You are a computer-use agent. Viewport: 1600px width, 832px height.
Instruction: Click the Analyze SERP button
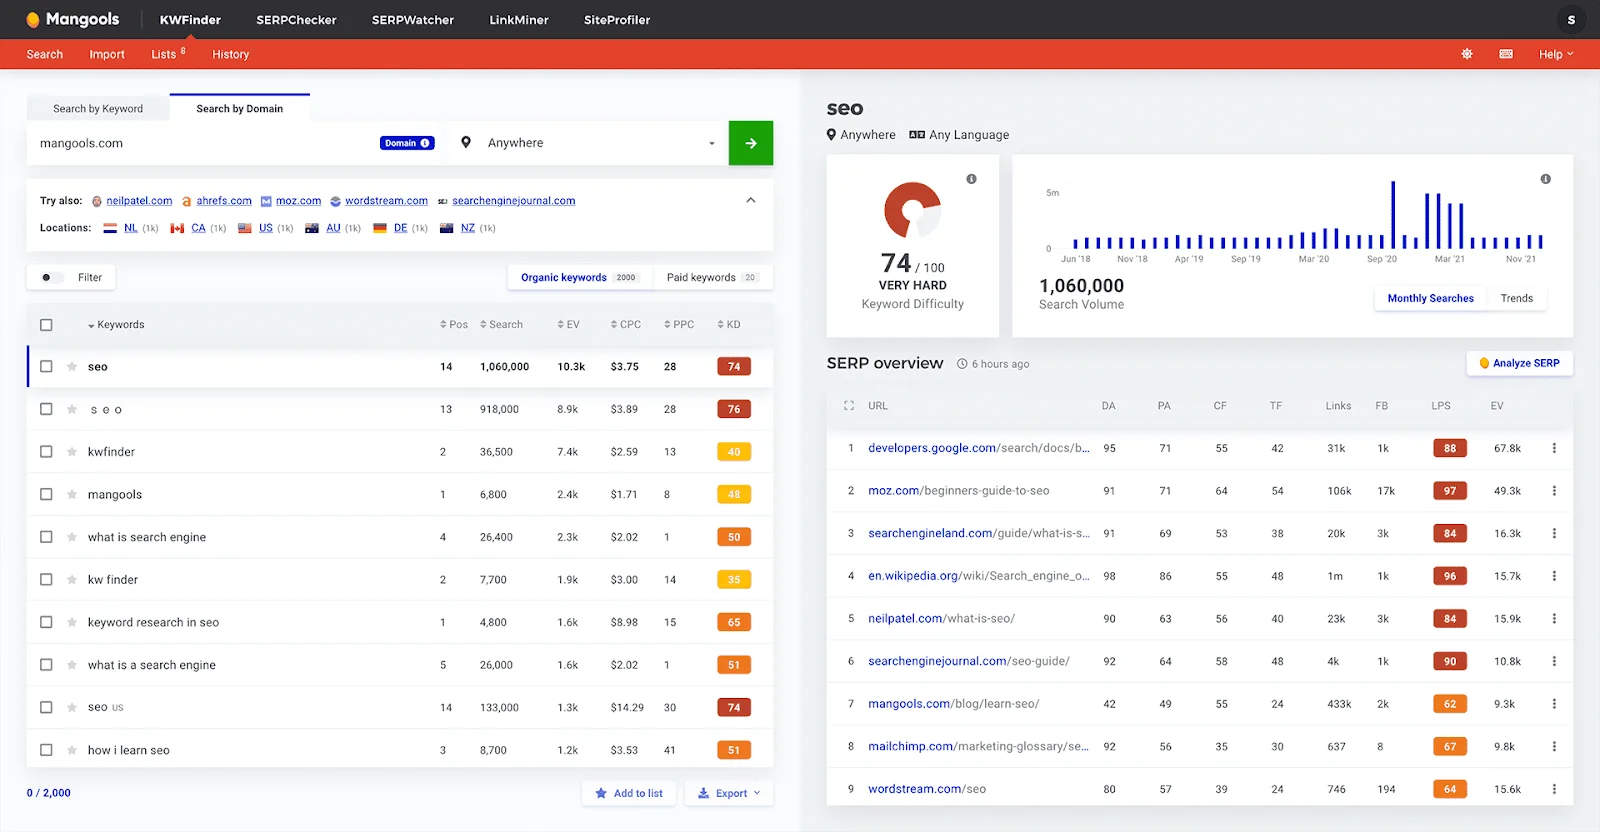(x=1519, y=363)
